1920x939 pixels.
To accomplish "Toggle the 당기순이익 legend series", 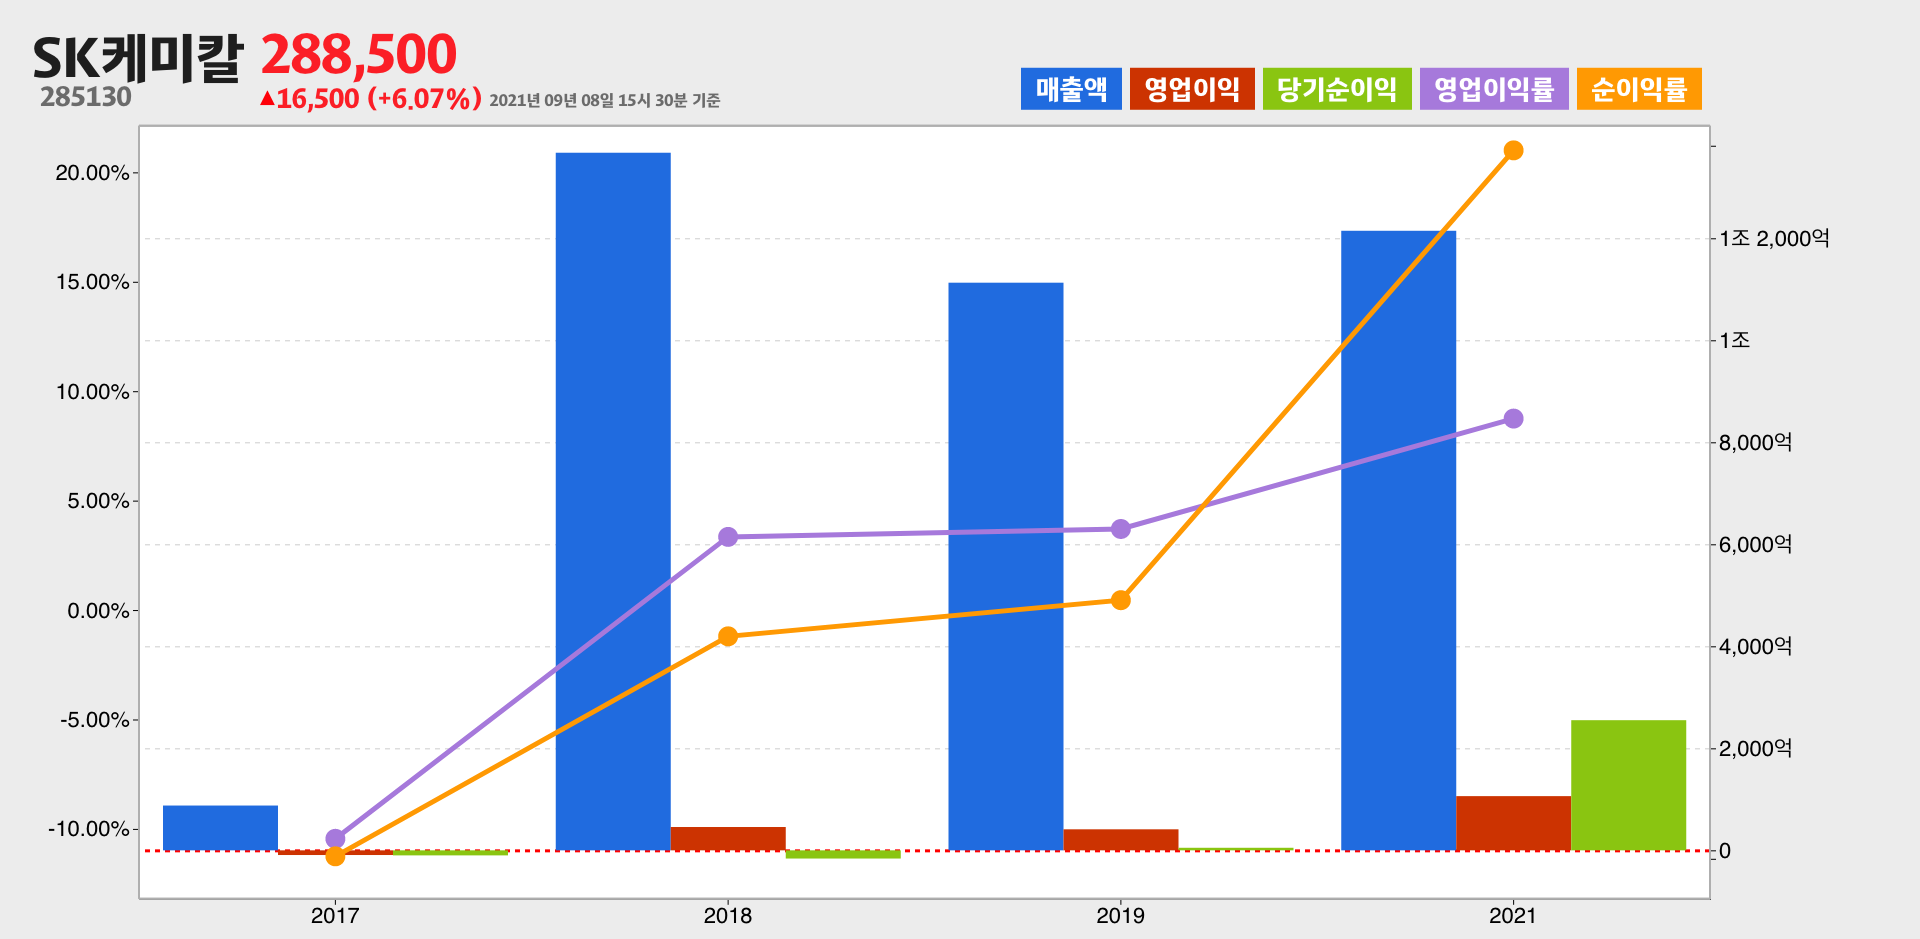I will 1337,89.
